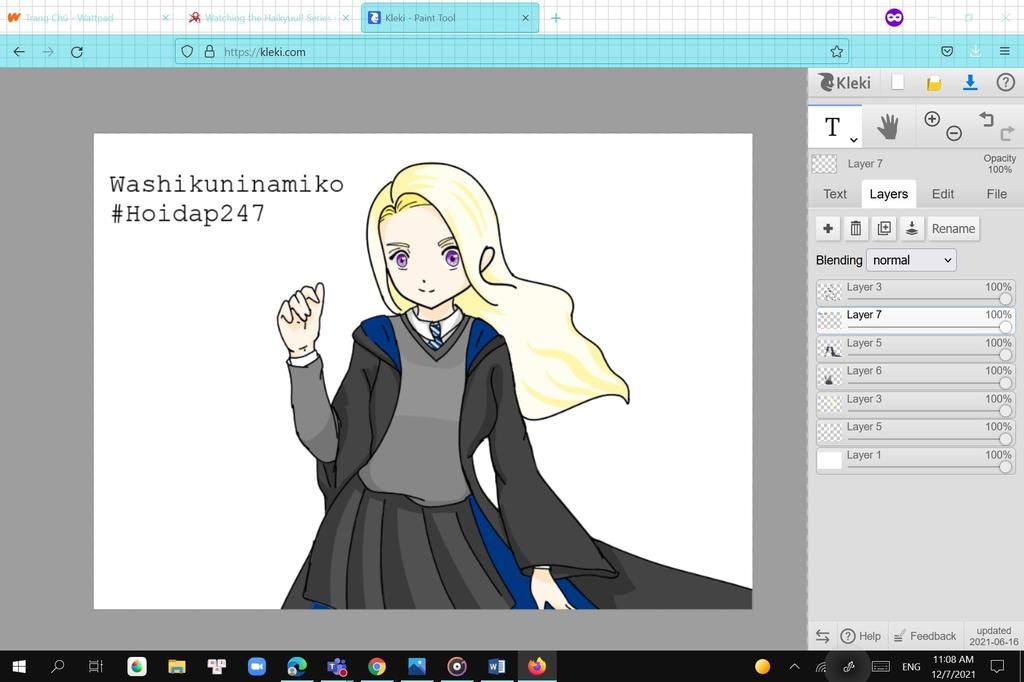Select Layer 7 in the layer list

click(916, 320)
